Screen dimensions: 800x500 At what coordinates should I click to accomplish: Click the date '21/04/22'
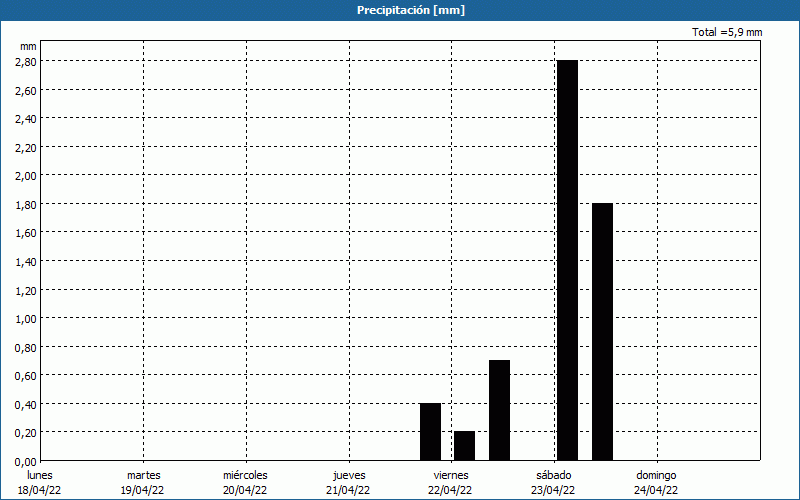click(348, 490)
